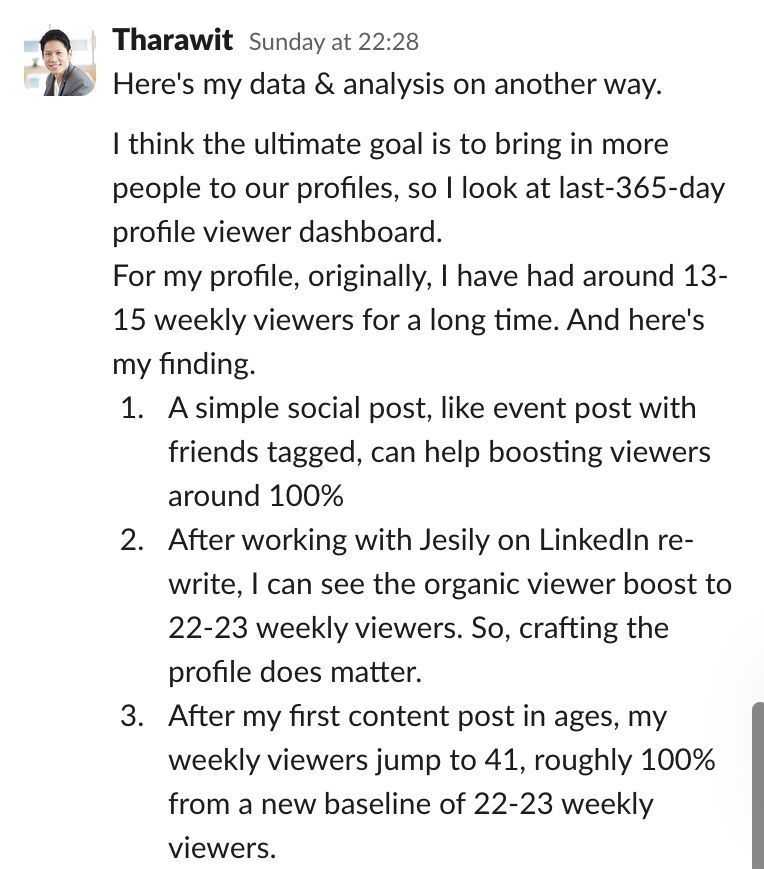Click the sender name Tharawit
Screen dimensions: 764x869
click(172, 40)
